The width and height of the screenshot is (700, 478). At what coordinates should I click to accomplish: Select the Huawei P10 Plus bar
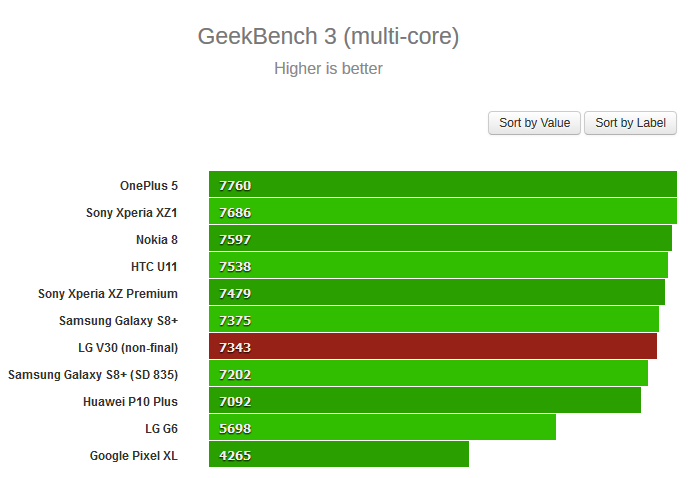click(425, 401)
